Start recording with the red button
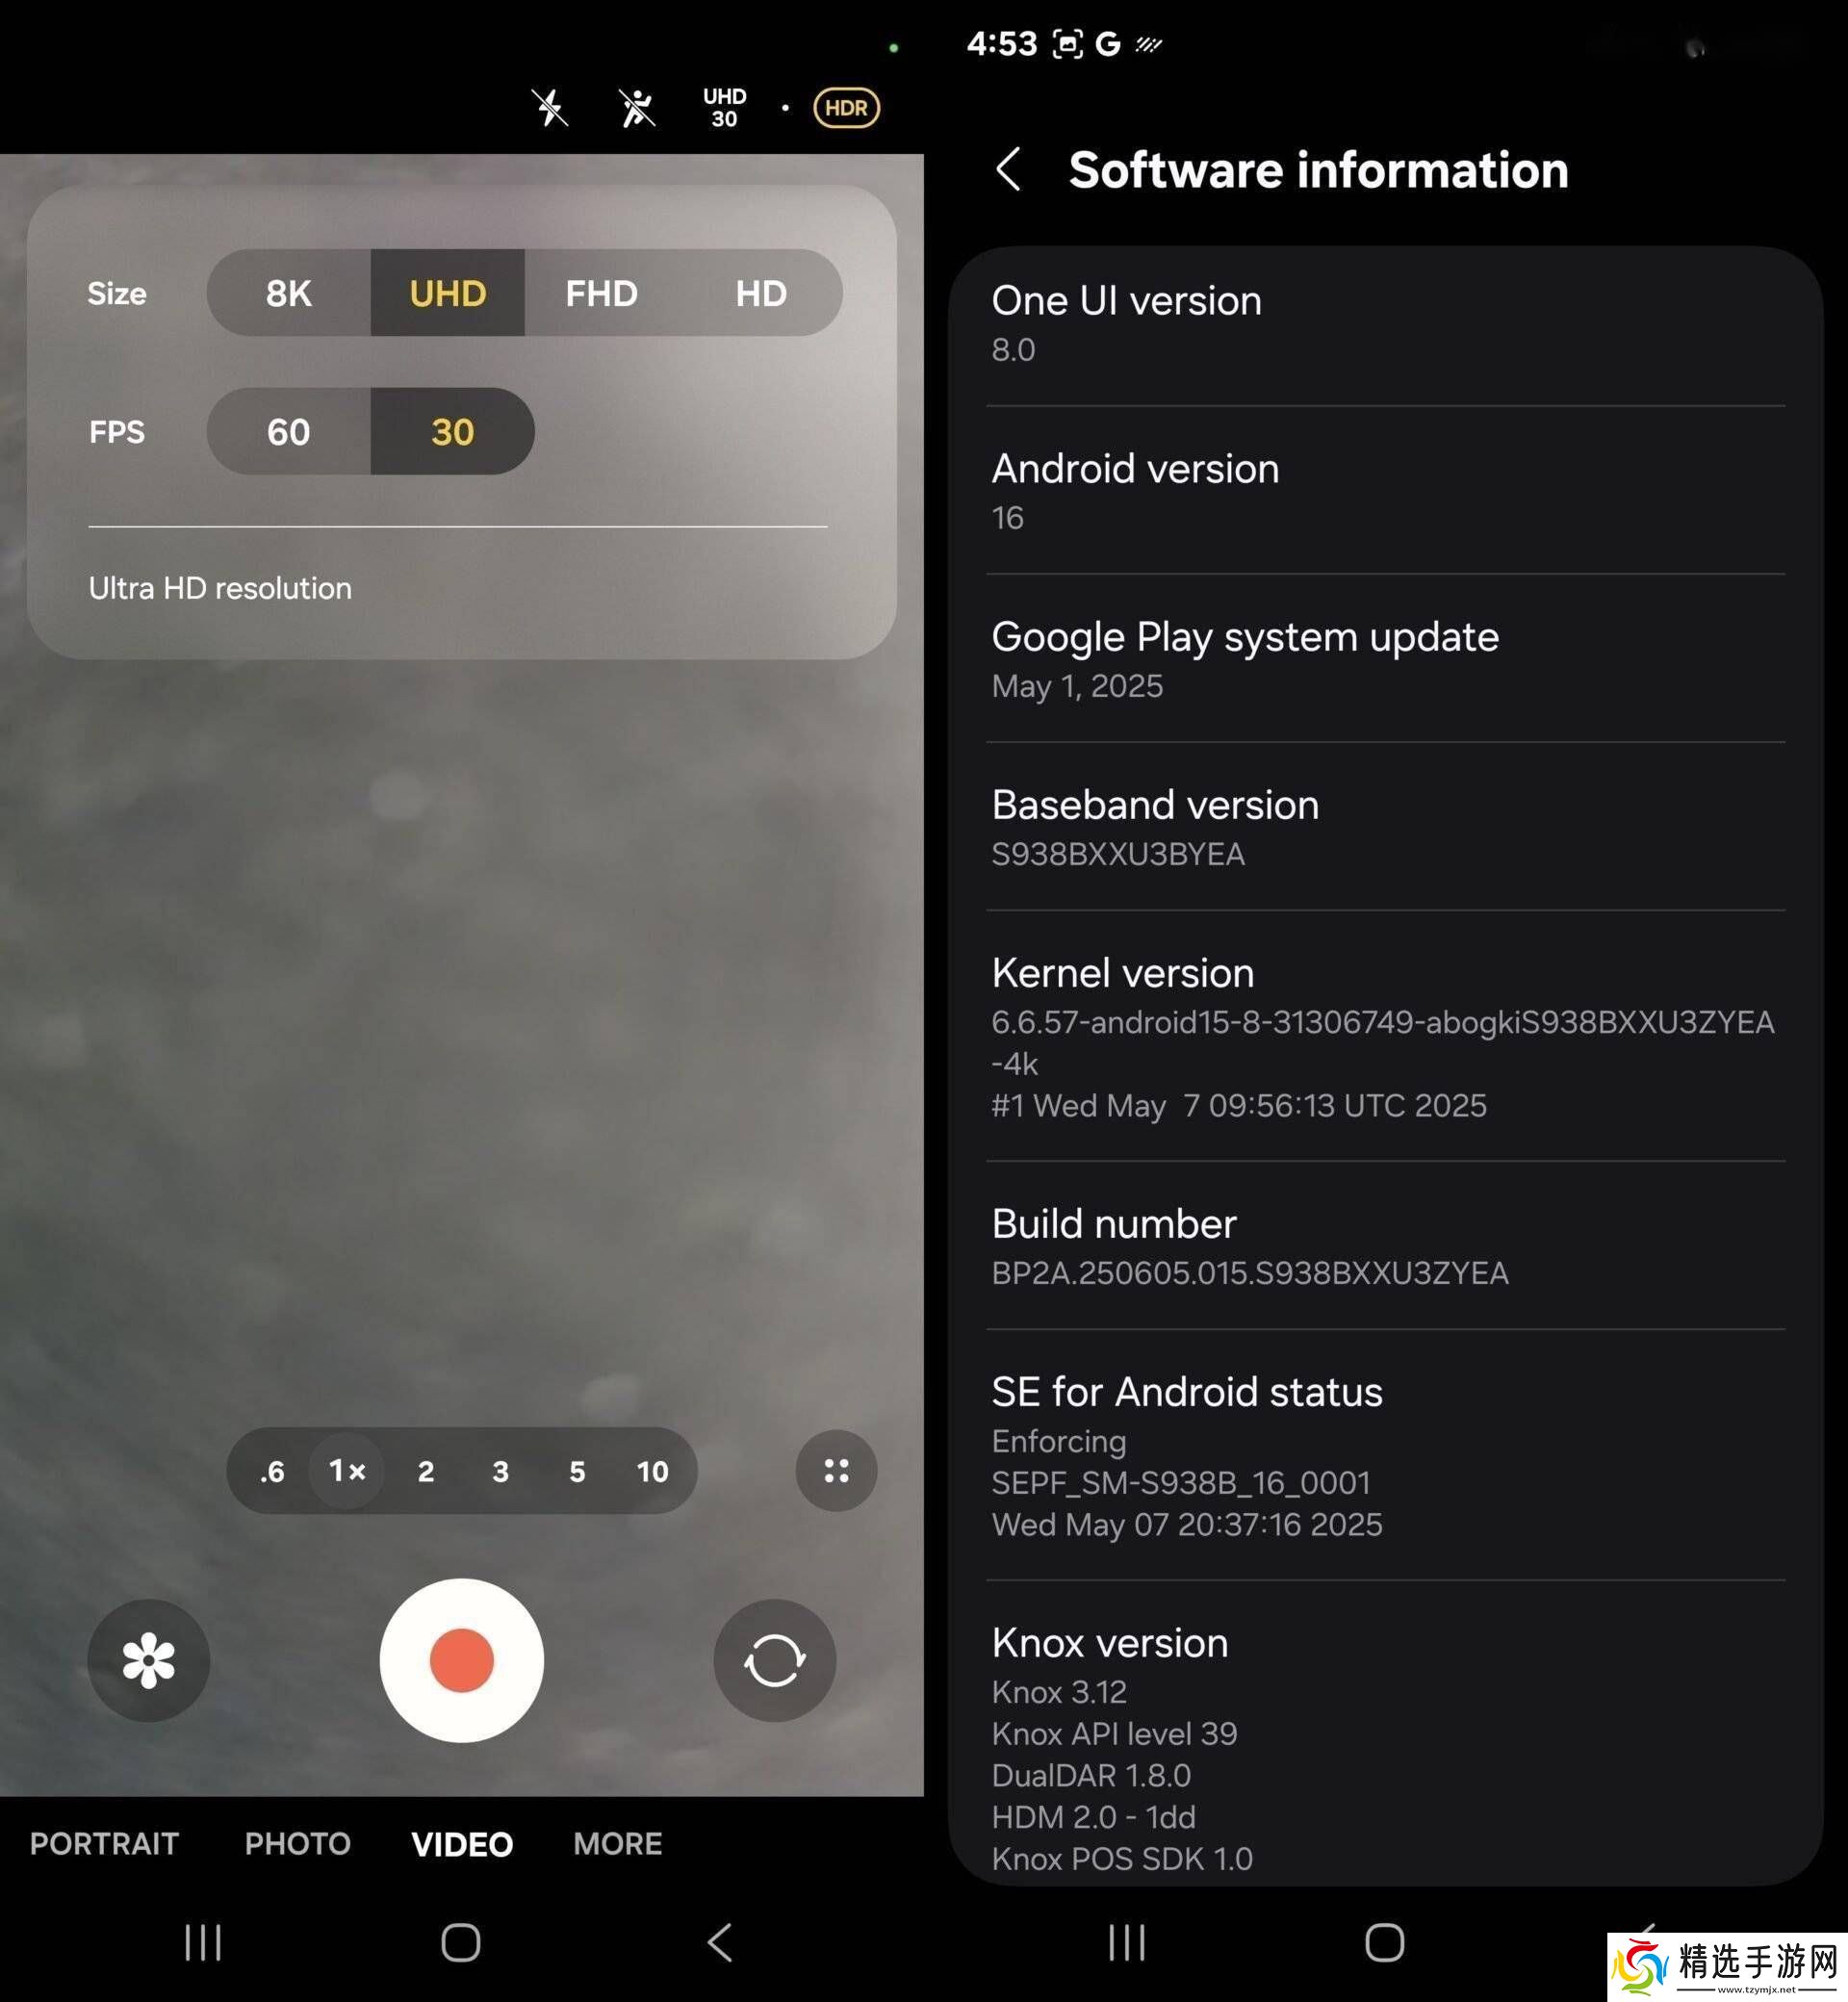1848x2002 pixels. [461, 1660]
